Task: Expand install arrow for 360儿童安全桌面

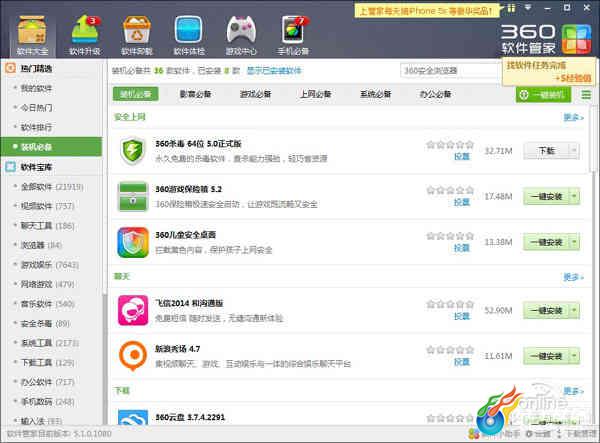Action: [x=574, y=242]
